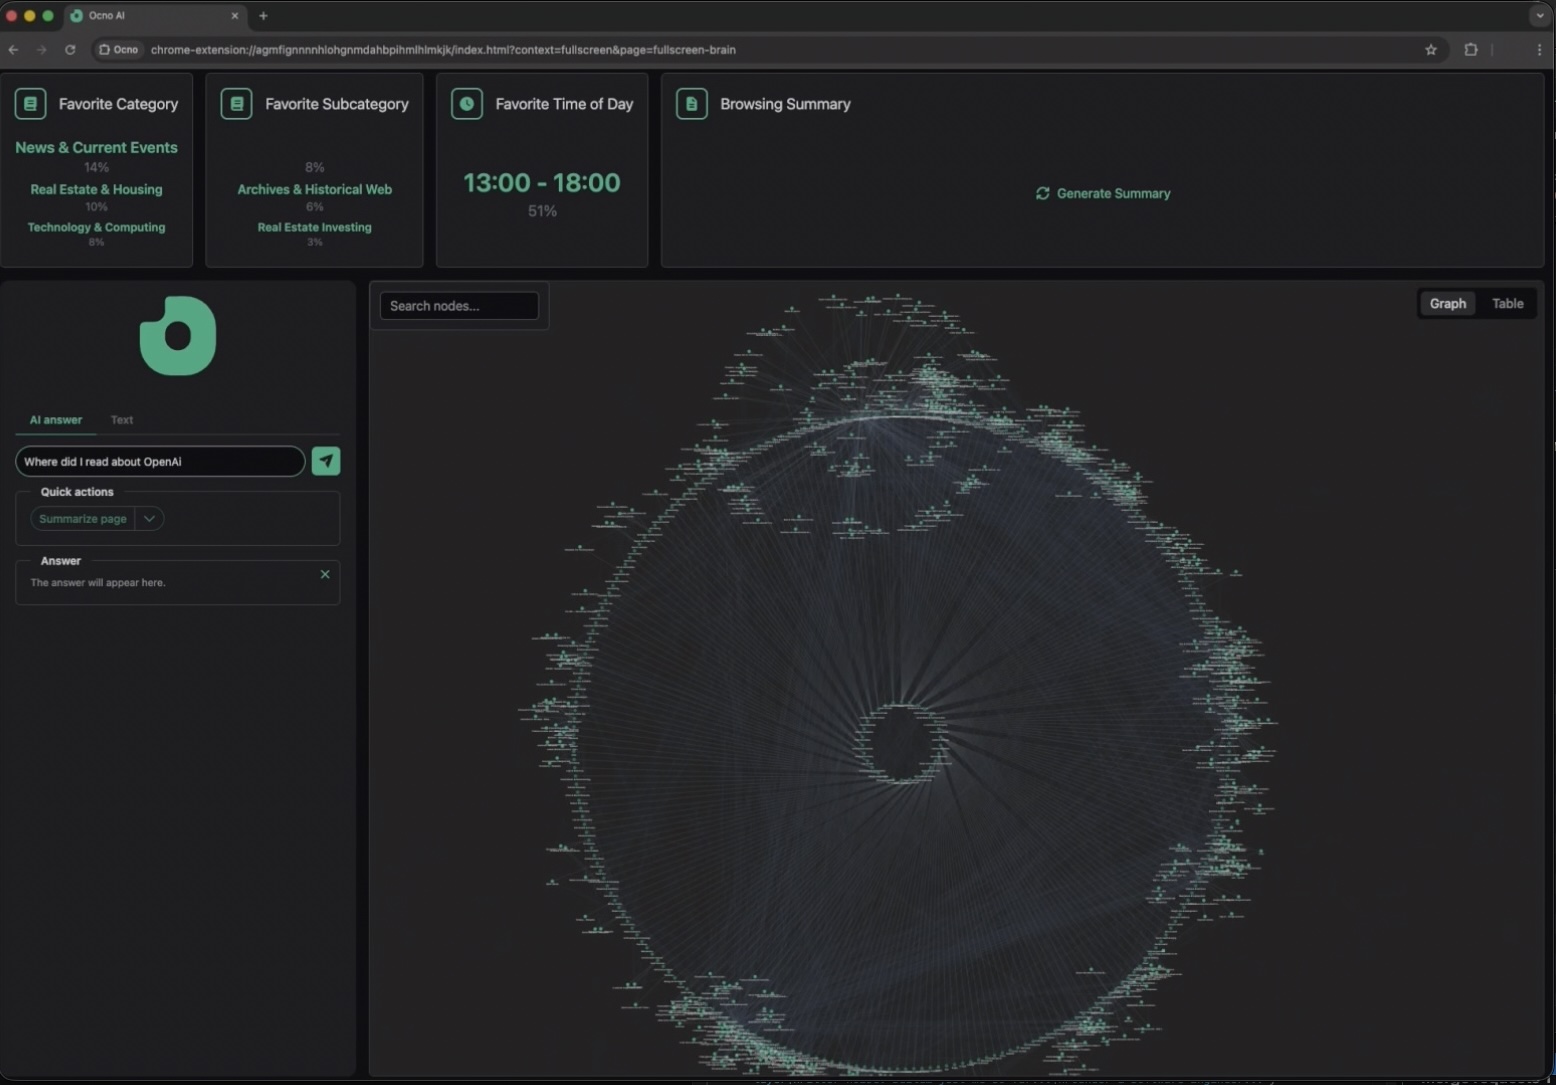Click the Generate Summary button
The image size is (1556, 1085).
pyautogui.click(x=1102, y=194)
